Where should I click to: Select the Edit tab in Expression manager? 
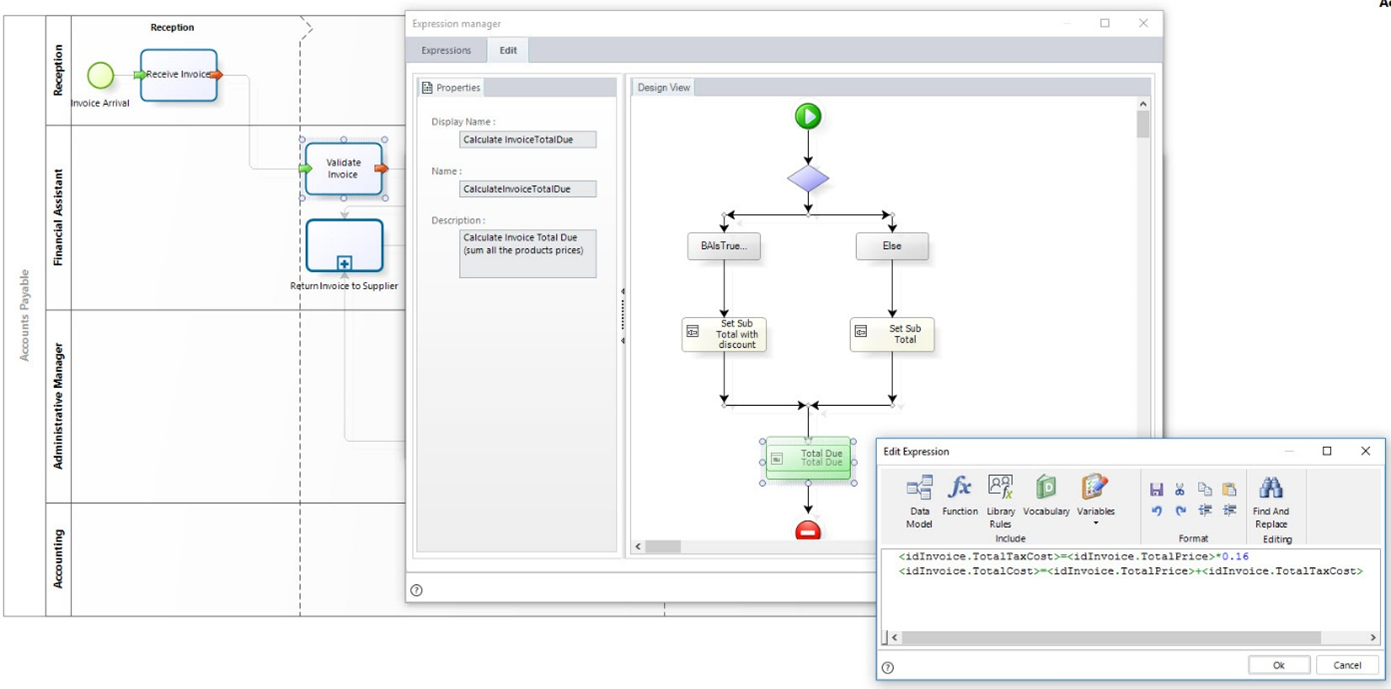click(x=508, y=50)
